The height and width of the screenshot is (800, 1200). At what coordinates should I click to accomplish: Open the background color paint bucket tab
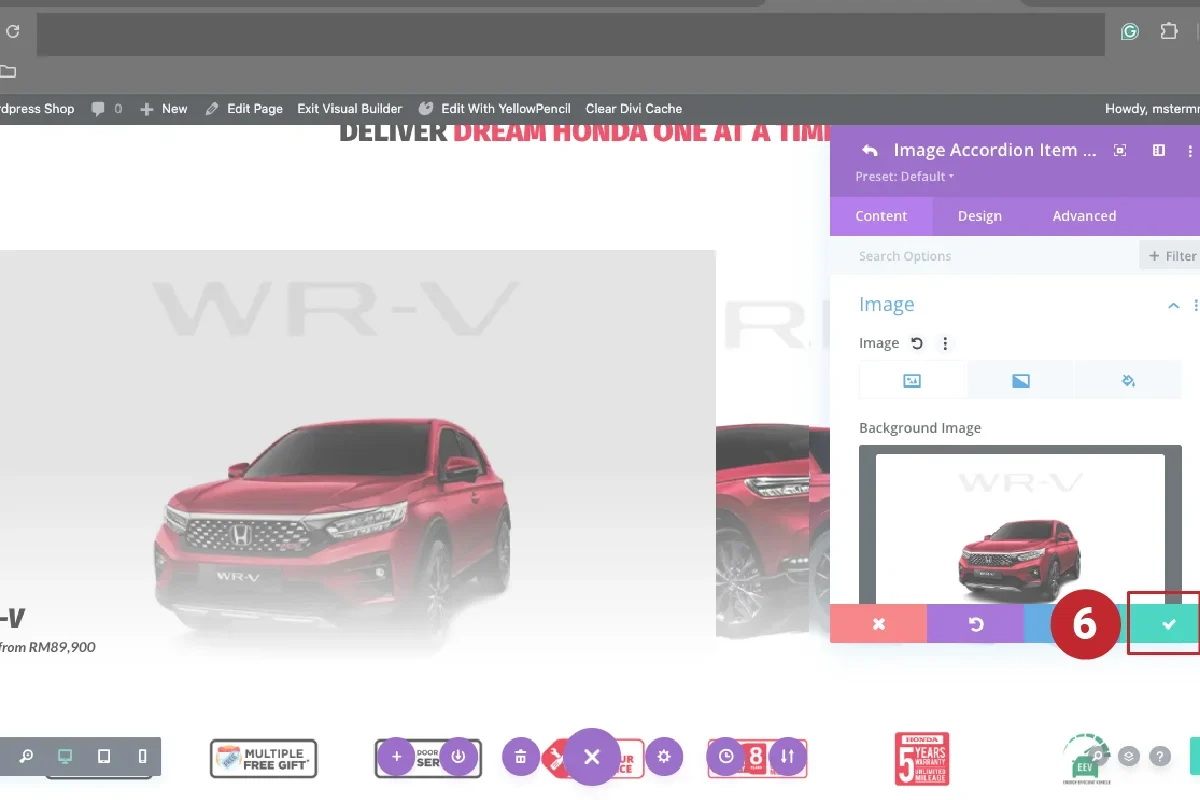click(x=1128, y=380)
